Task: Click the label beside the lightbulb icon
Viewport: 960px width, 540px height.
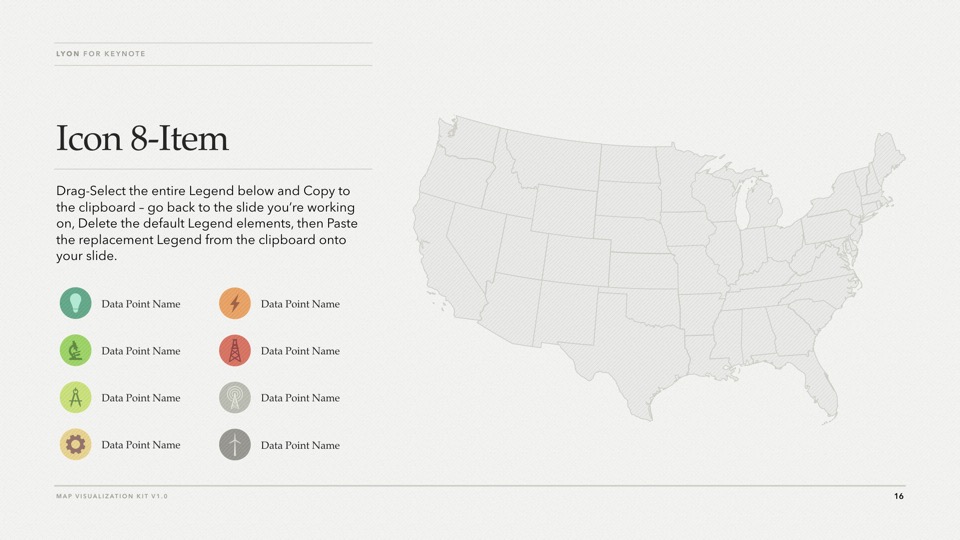Action: (x=141, y=304)
